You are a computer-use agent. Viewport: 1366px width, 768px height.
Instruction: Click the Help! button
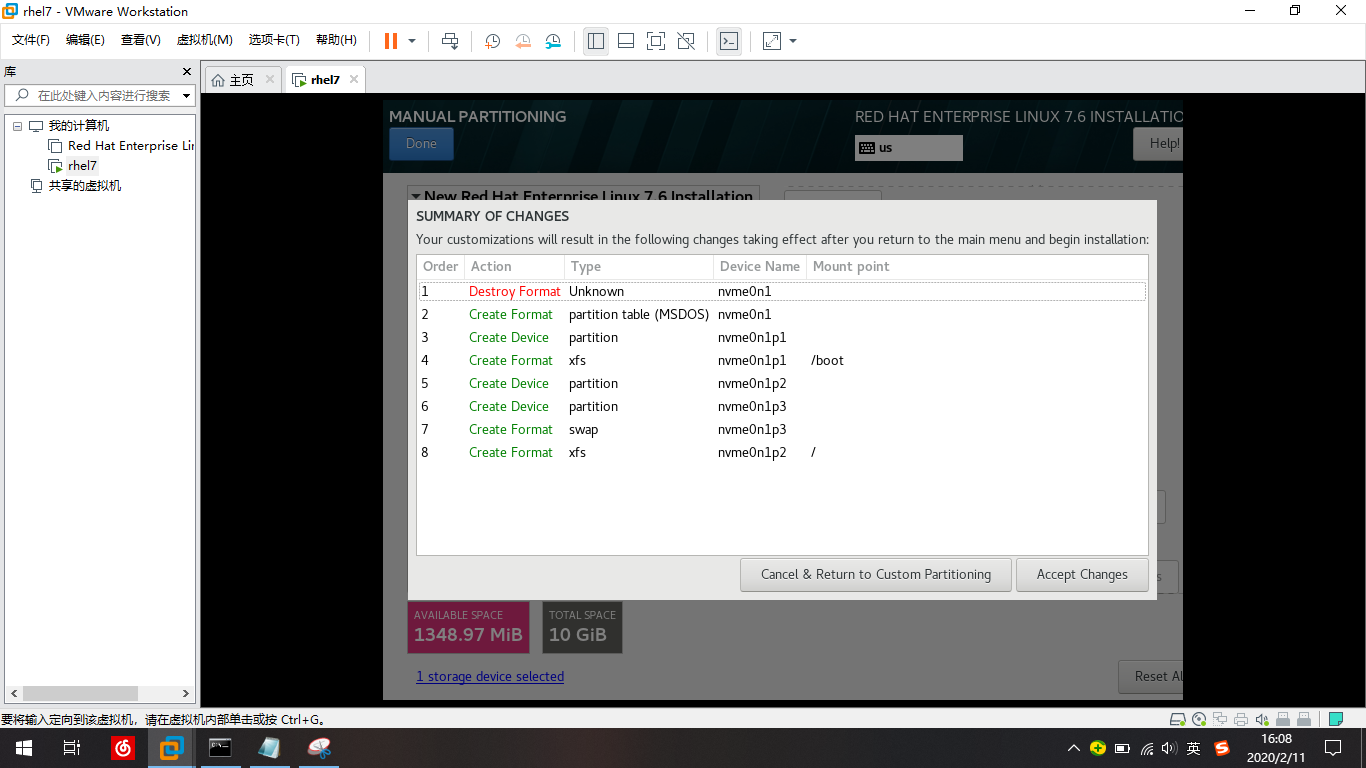click(1158, 144)
